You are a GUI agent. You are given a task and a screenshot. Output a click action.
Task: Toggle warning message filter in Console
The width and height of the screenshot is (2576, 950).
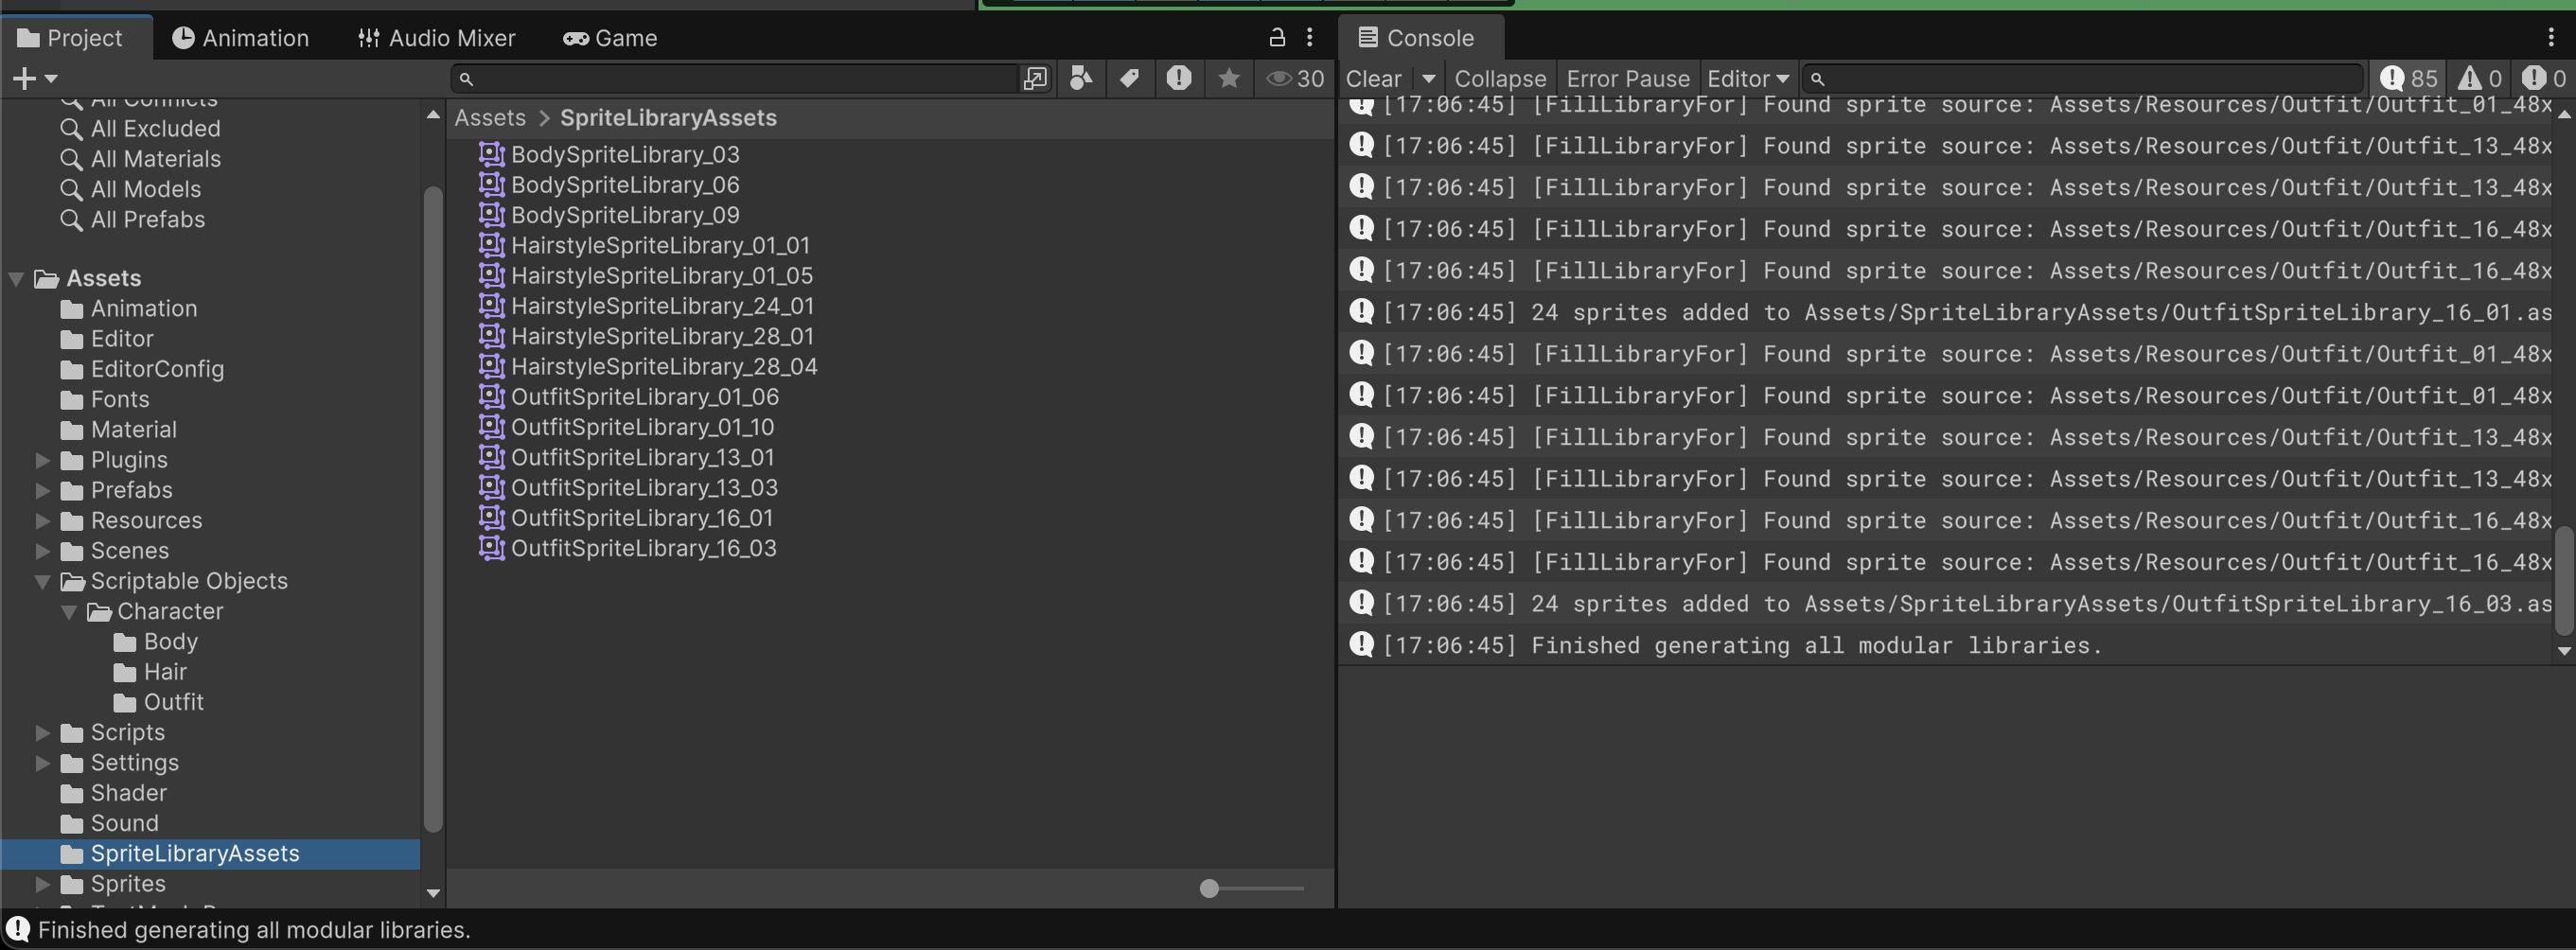coord(2481,78)
